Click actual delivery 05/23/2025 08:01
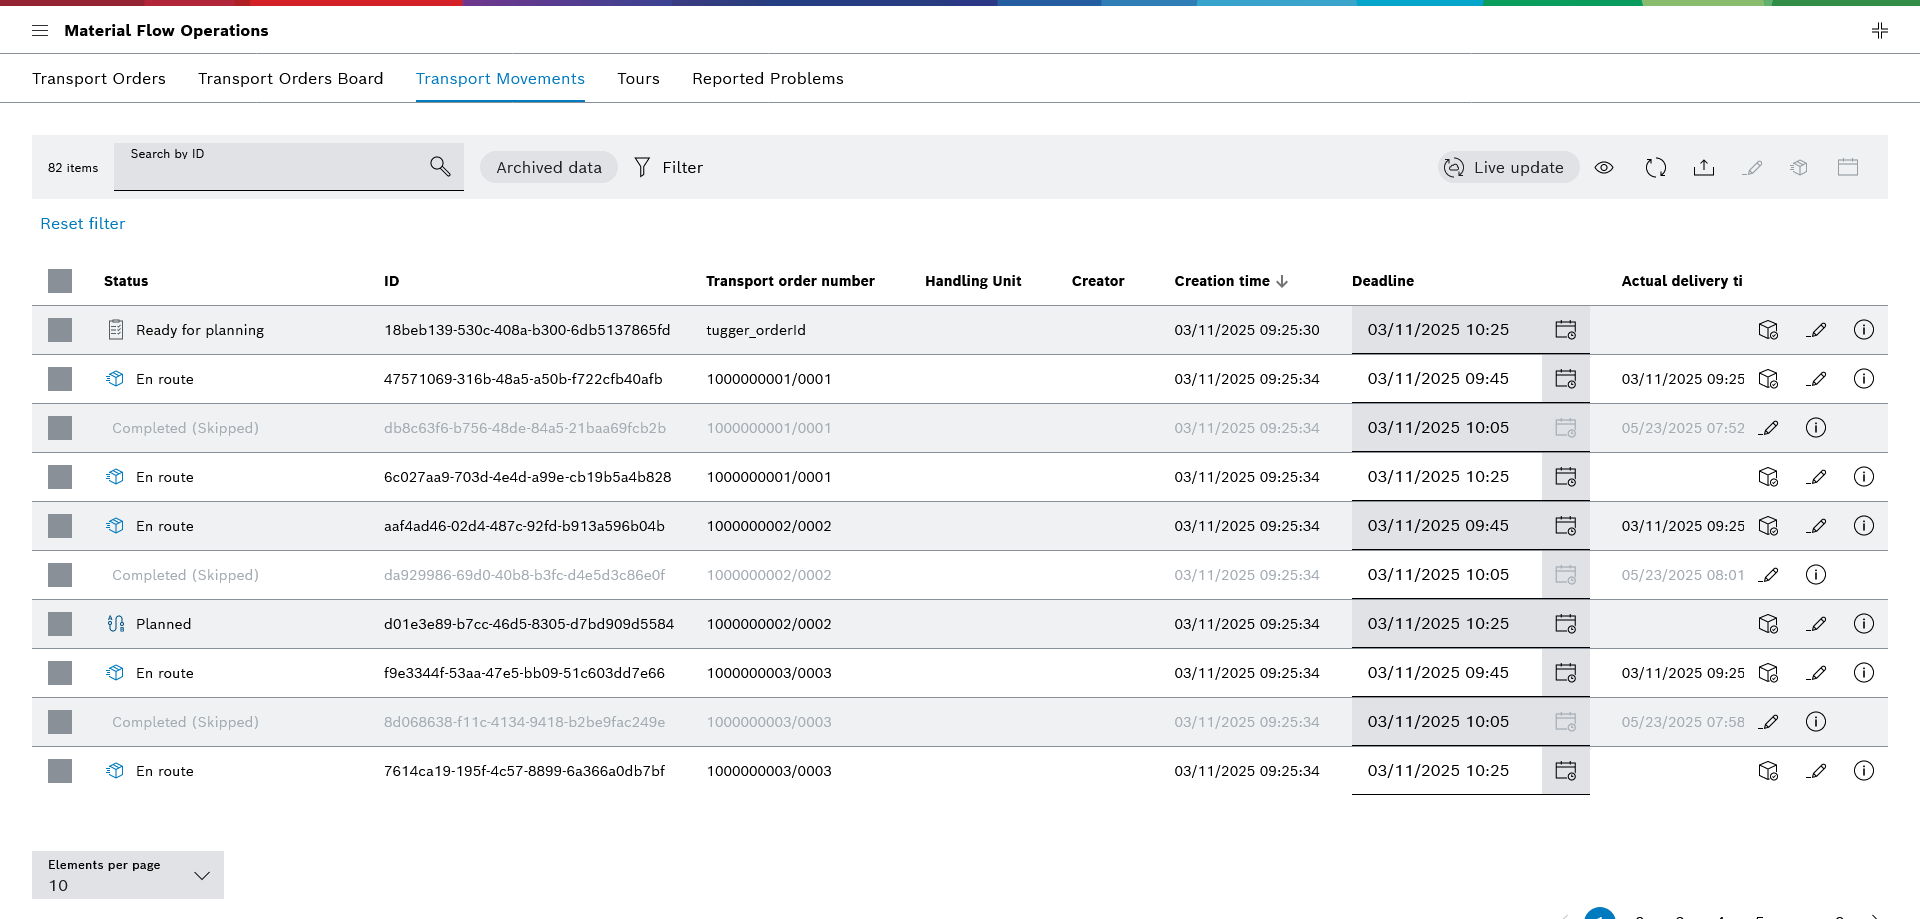Viewport: 1920px width, 919px height. (x=1683, y=575)
